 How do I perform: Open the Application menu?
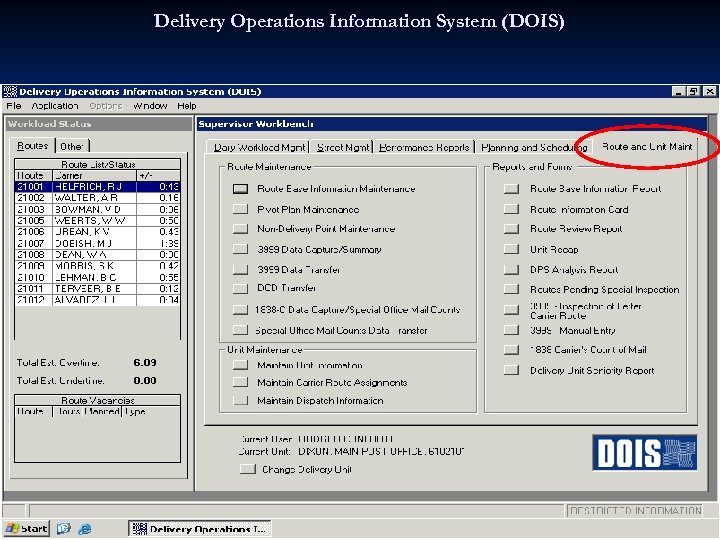[x=55, y=106]
